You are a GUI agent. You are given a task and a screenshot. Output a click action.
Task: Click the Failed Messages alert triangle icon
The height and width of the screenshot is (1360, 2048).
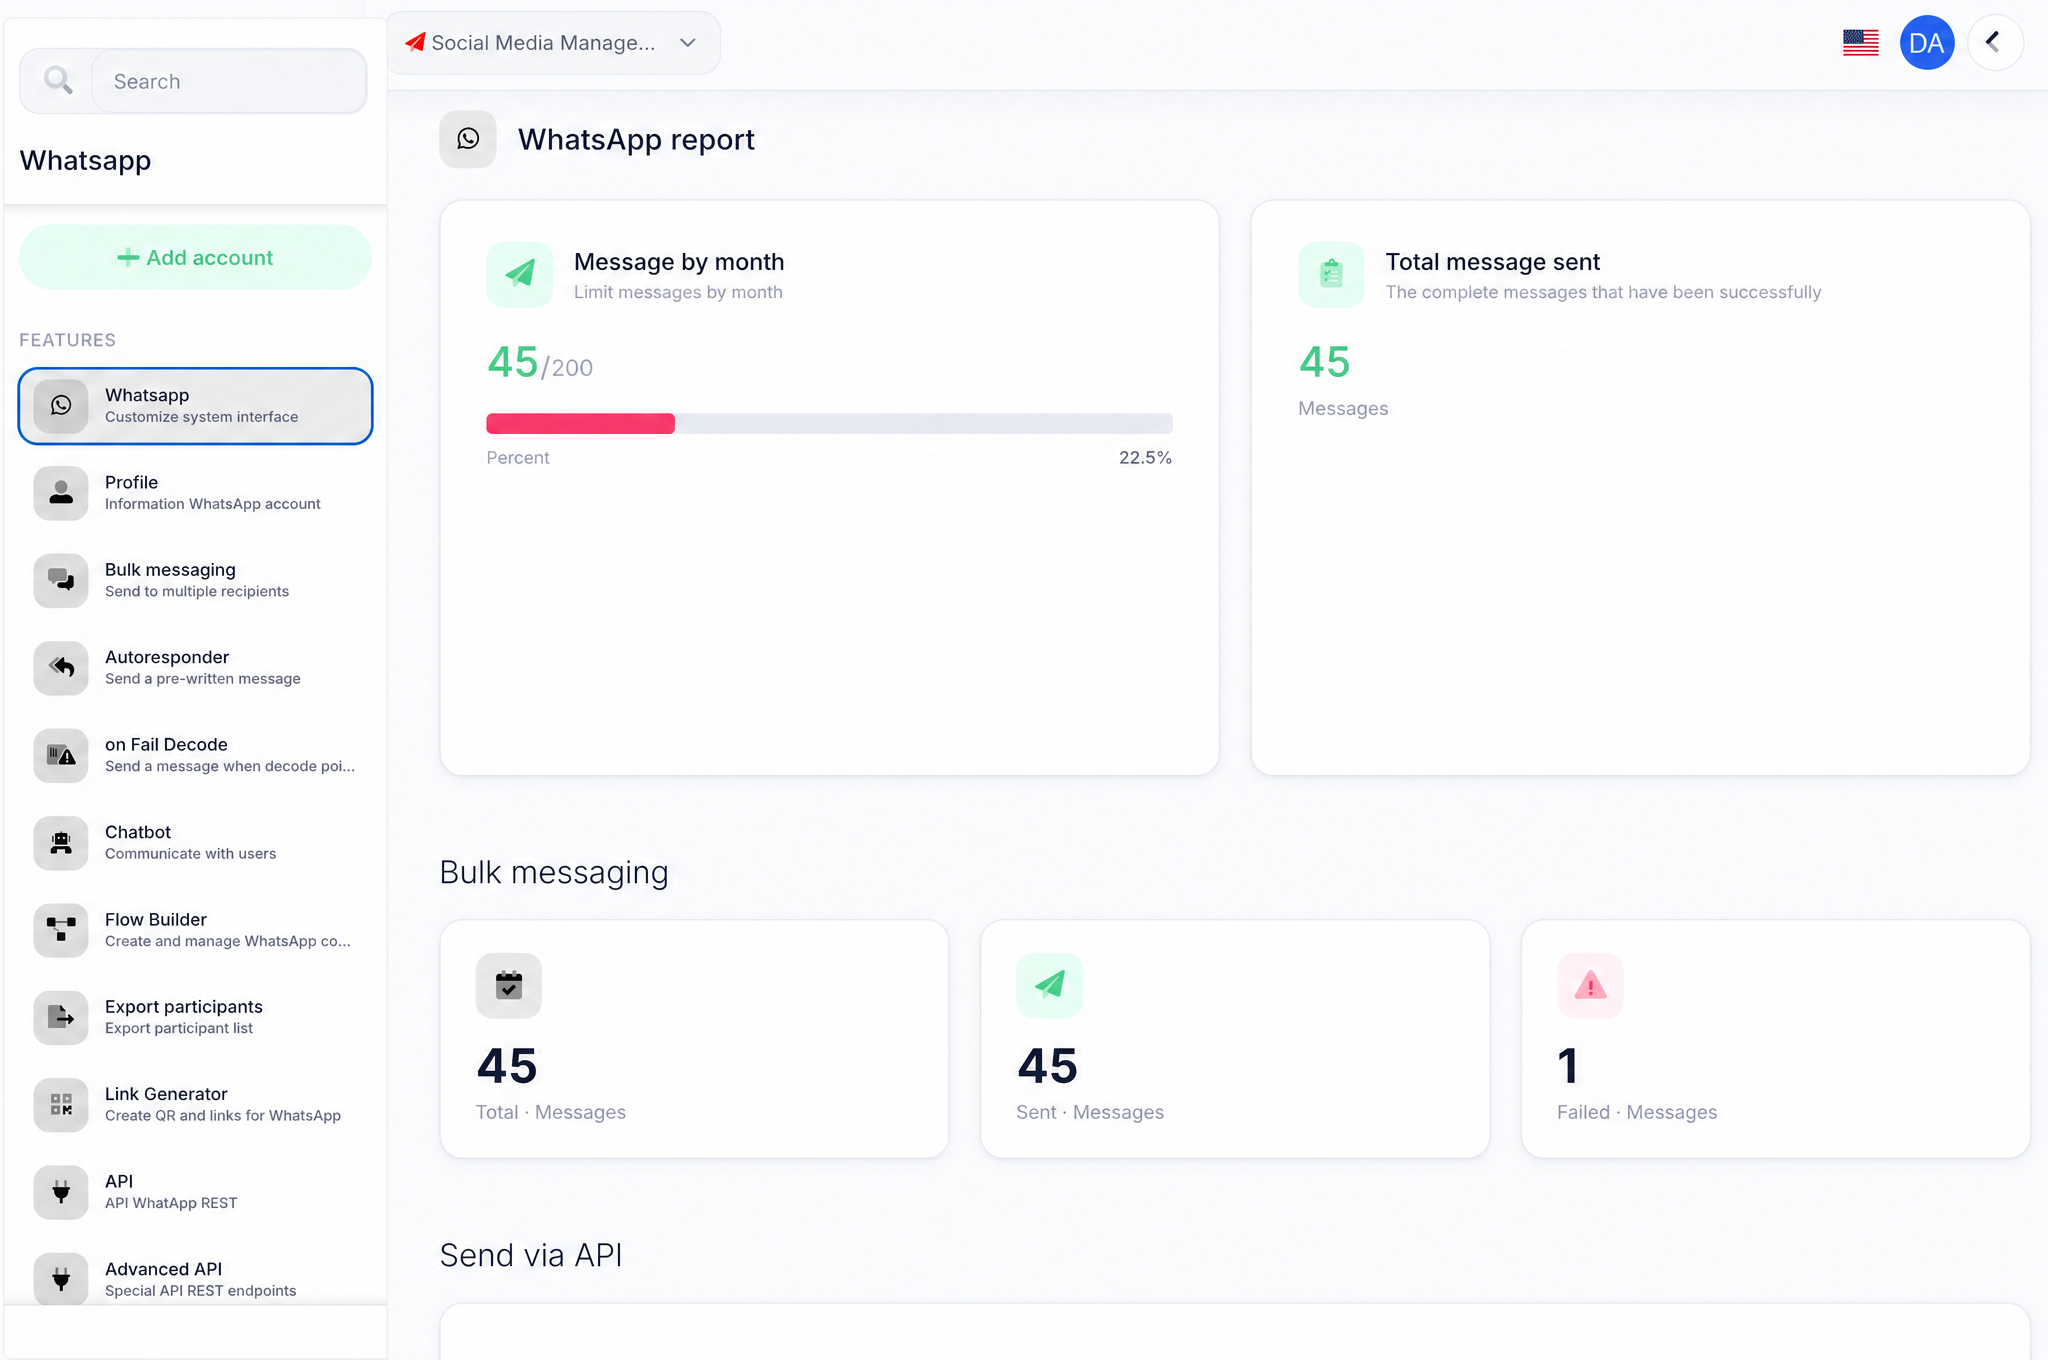click(x=1590, y=986)
